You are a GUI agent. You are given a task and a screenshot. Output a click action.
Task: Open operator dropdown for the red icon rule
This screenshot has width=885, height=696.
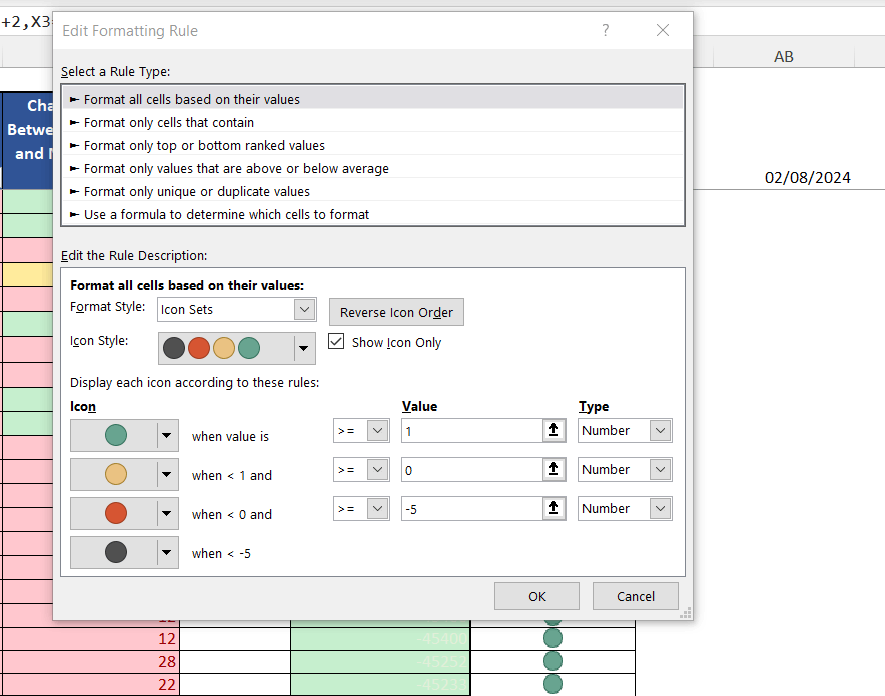point(378,509)
